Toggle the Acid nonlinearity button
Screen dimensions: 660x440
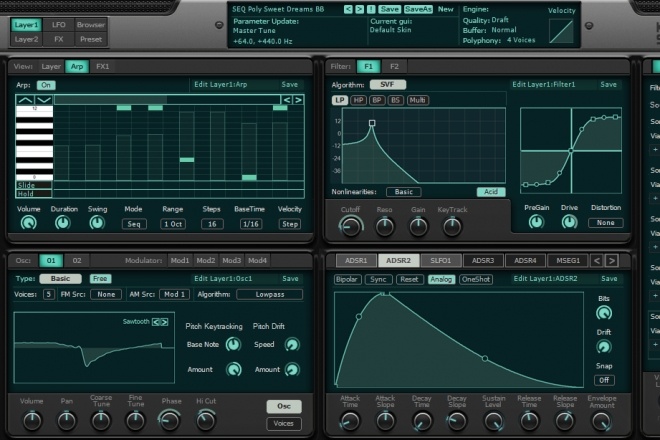click(x=491, y=192)
